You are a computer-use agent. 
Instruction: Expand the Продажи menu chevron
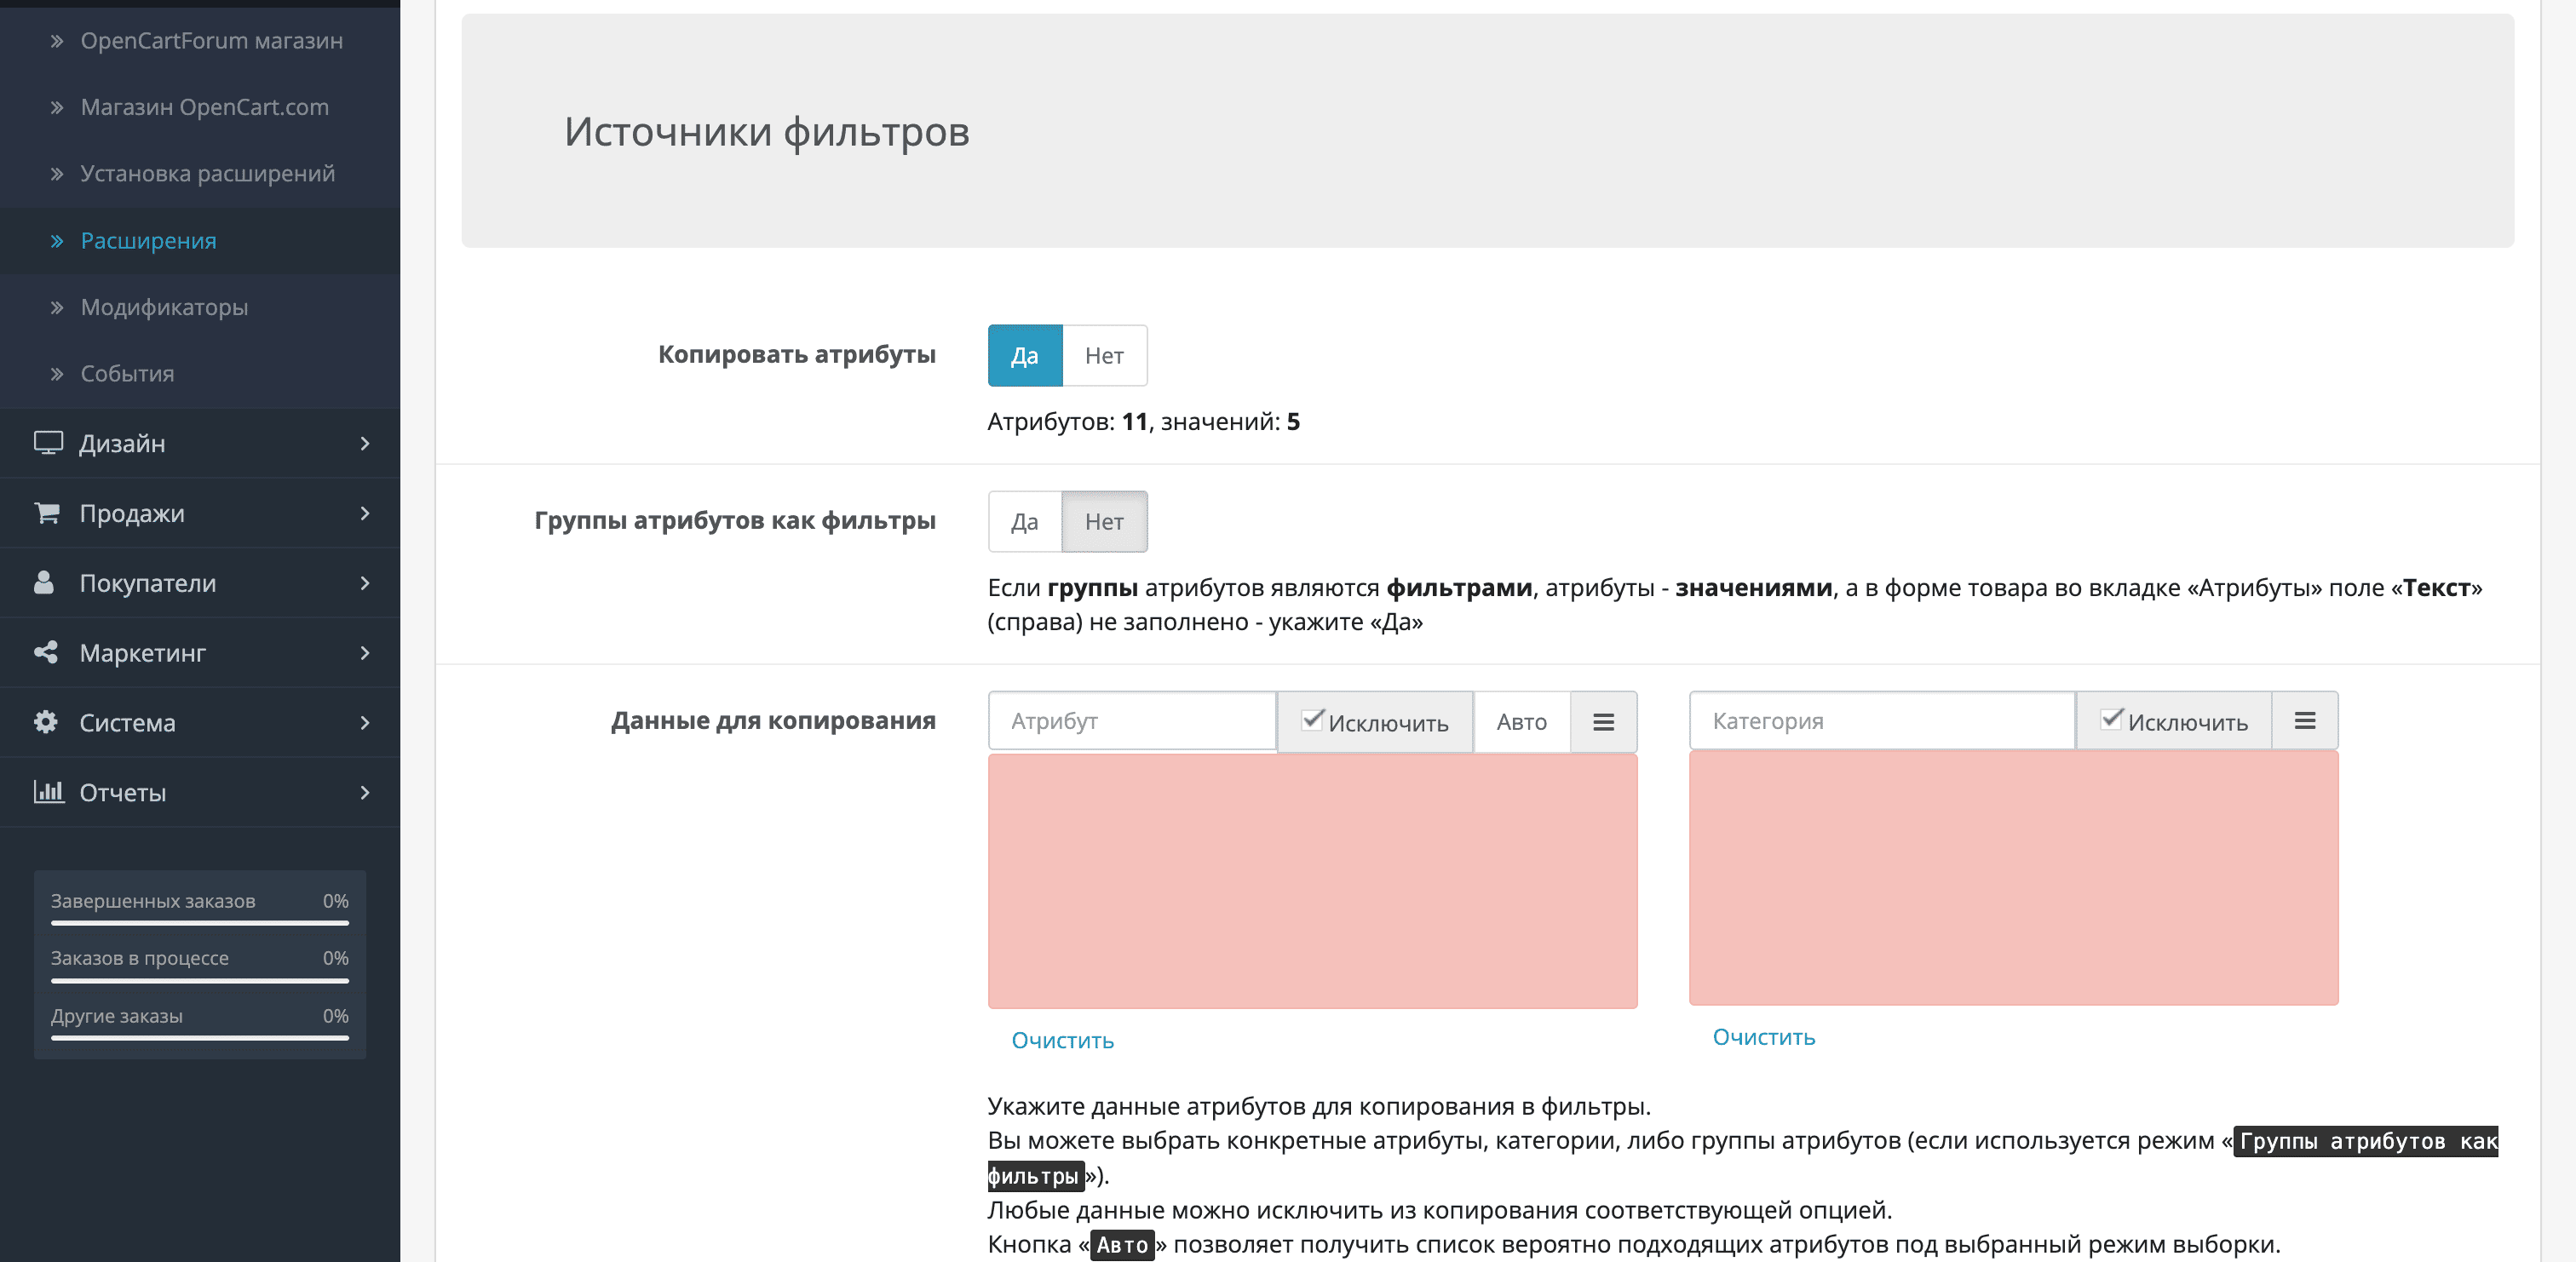pos(365,513)
